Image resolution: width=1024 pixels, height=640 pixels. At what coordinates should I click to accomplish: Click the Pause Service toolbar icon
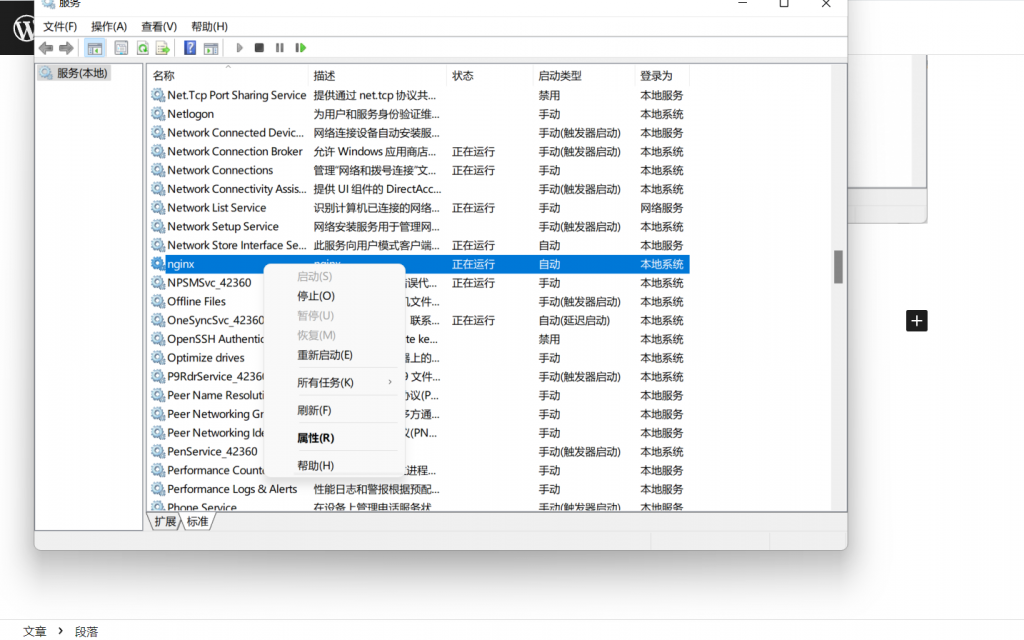click(x=280, y=48)
